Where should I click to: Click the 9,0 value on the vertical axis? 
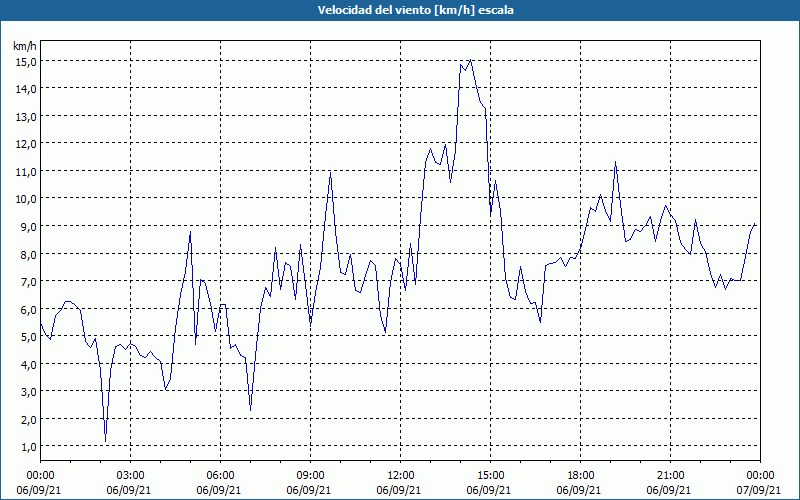[28, 227]
